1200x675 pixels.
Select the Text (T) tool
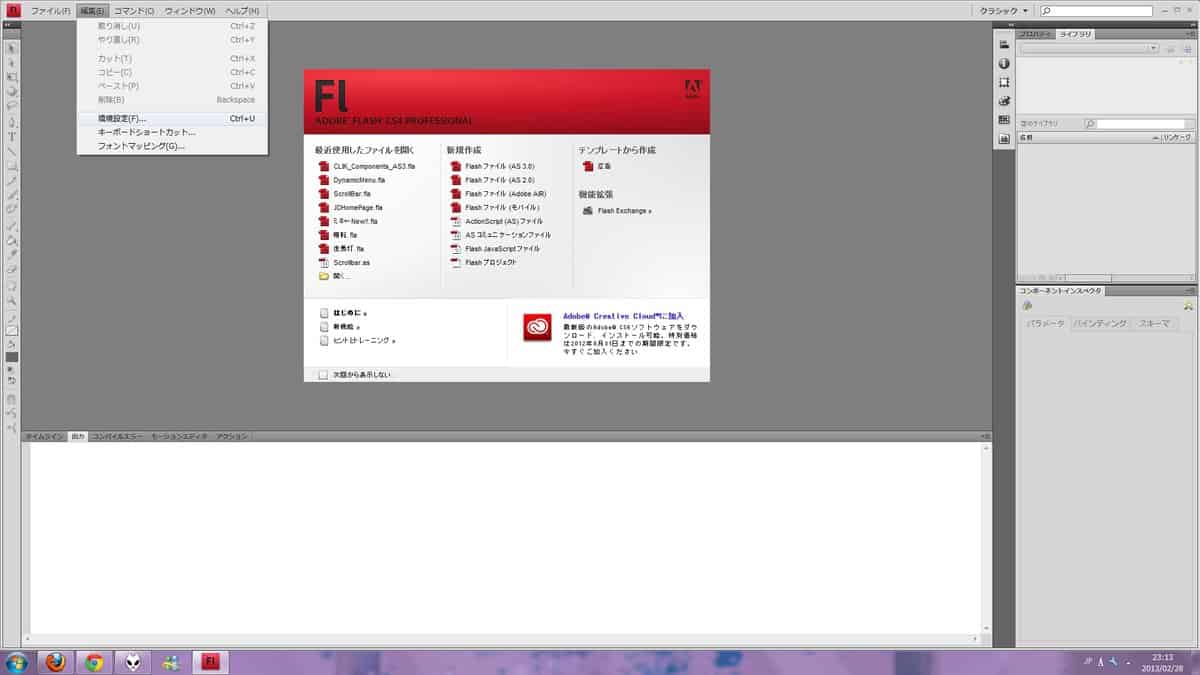coord(12,137)
